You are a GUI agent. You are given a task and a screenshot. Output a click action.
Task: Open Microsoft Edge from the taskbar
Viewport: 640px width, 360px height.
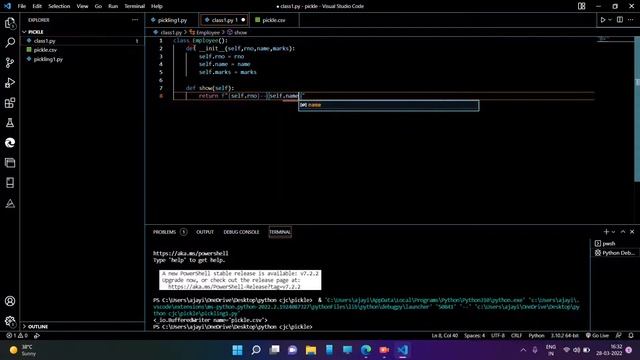click(366, 350)
